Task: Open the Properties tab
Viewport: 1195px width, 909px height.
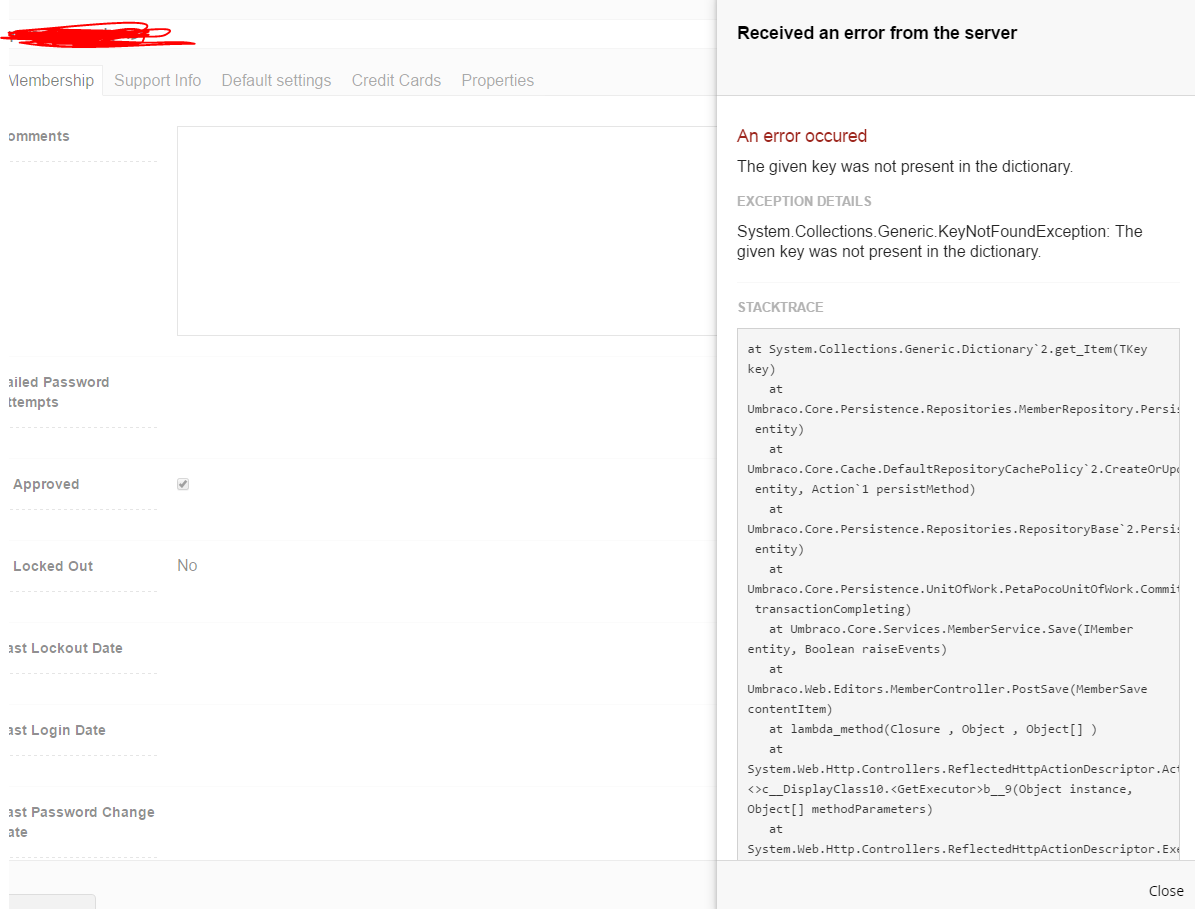Action: point(497,81)
